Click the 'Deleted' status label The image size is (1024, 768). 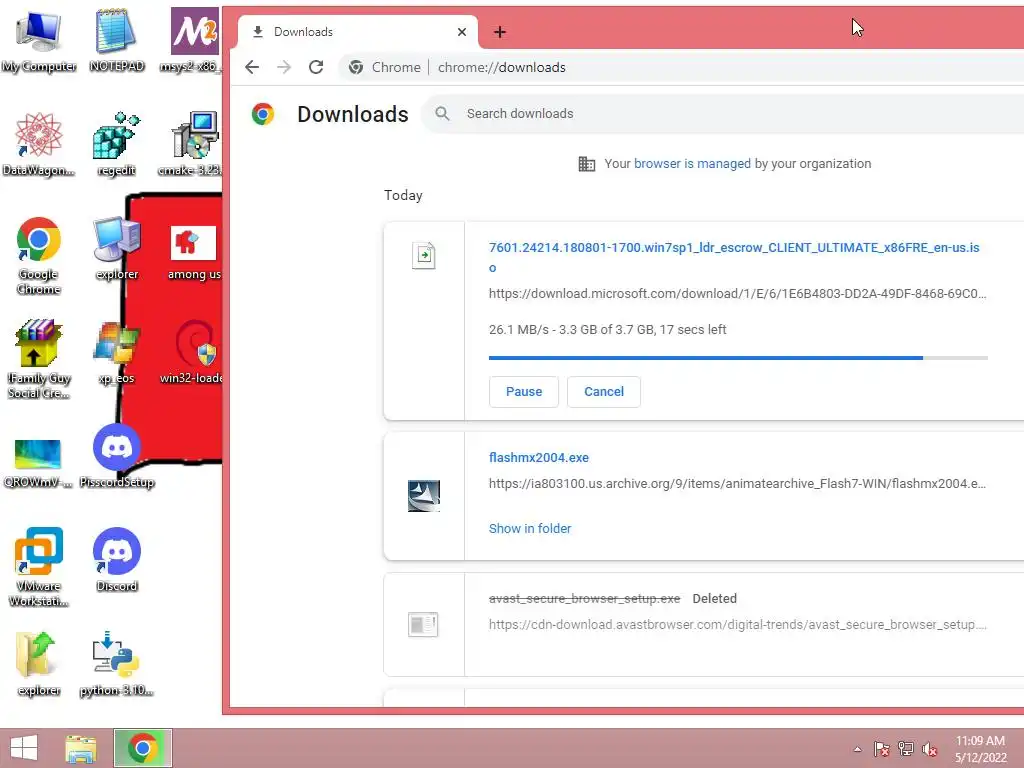[714, 599]
